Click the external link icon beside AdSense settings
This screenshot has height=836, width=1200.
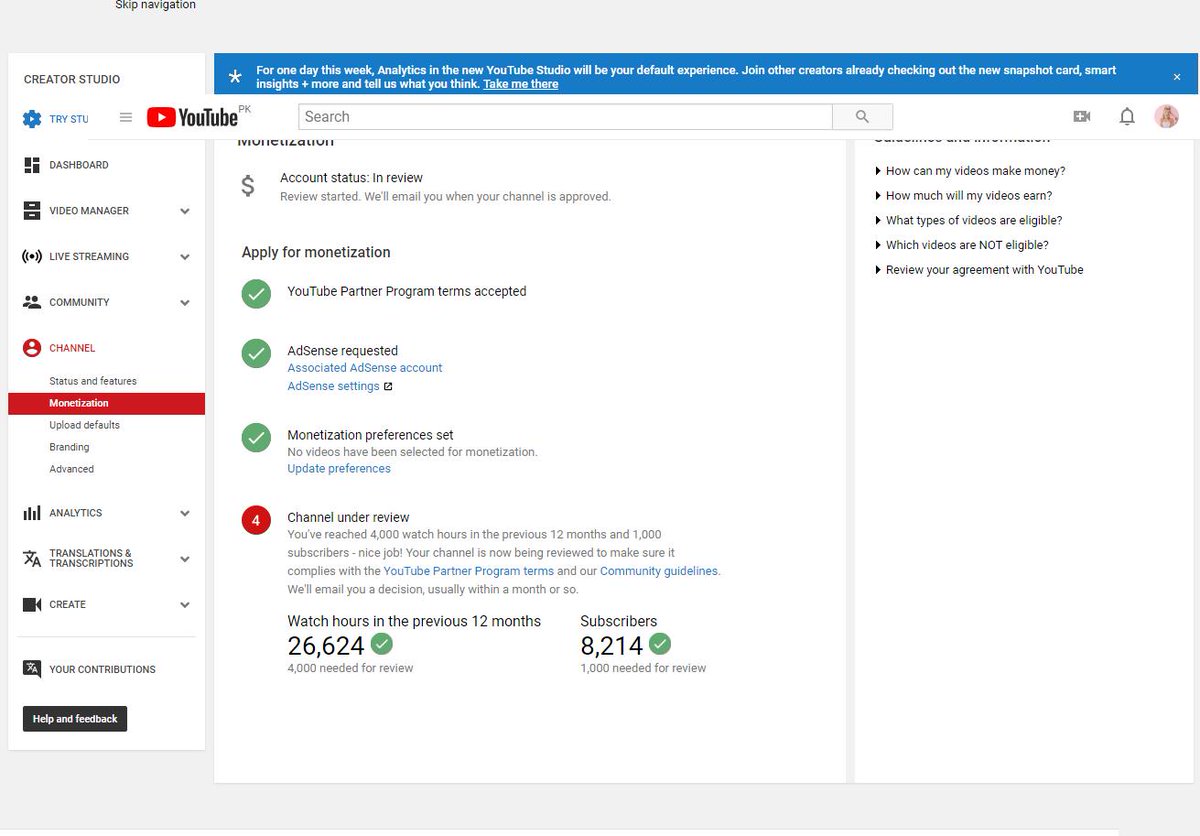pyautogui.click(x=388, y=387)
